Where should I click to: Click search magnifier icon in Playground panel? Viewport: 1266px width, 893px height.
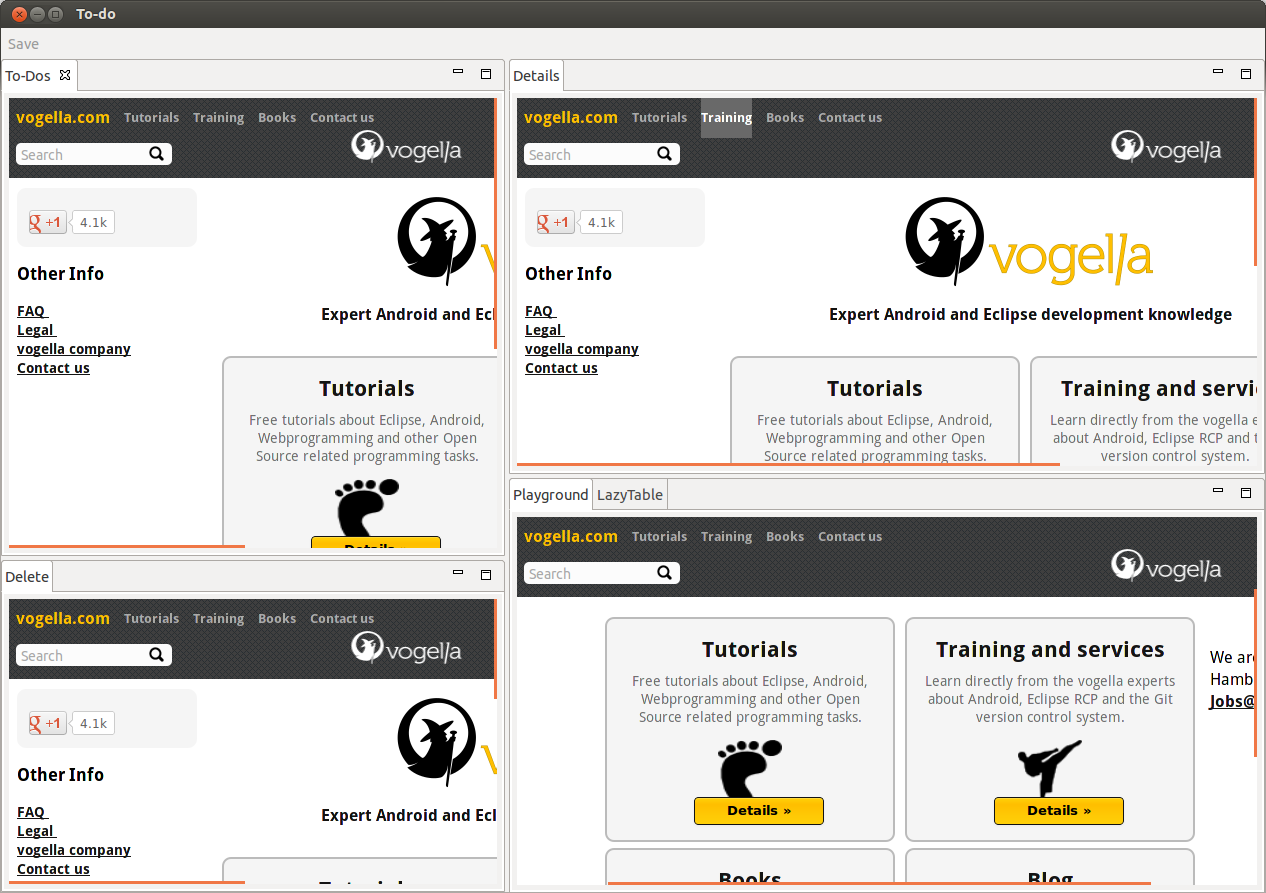[x=664, y=573]
